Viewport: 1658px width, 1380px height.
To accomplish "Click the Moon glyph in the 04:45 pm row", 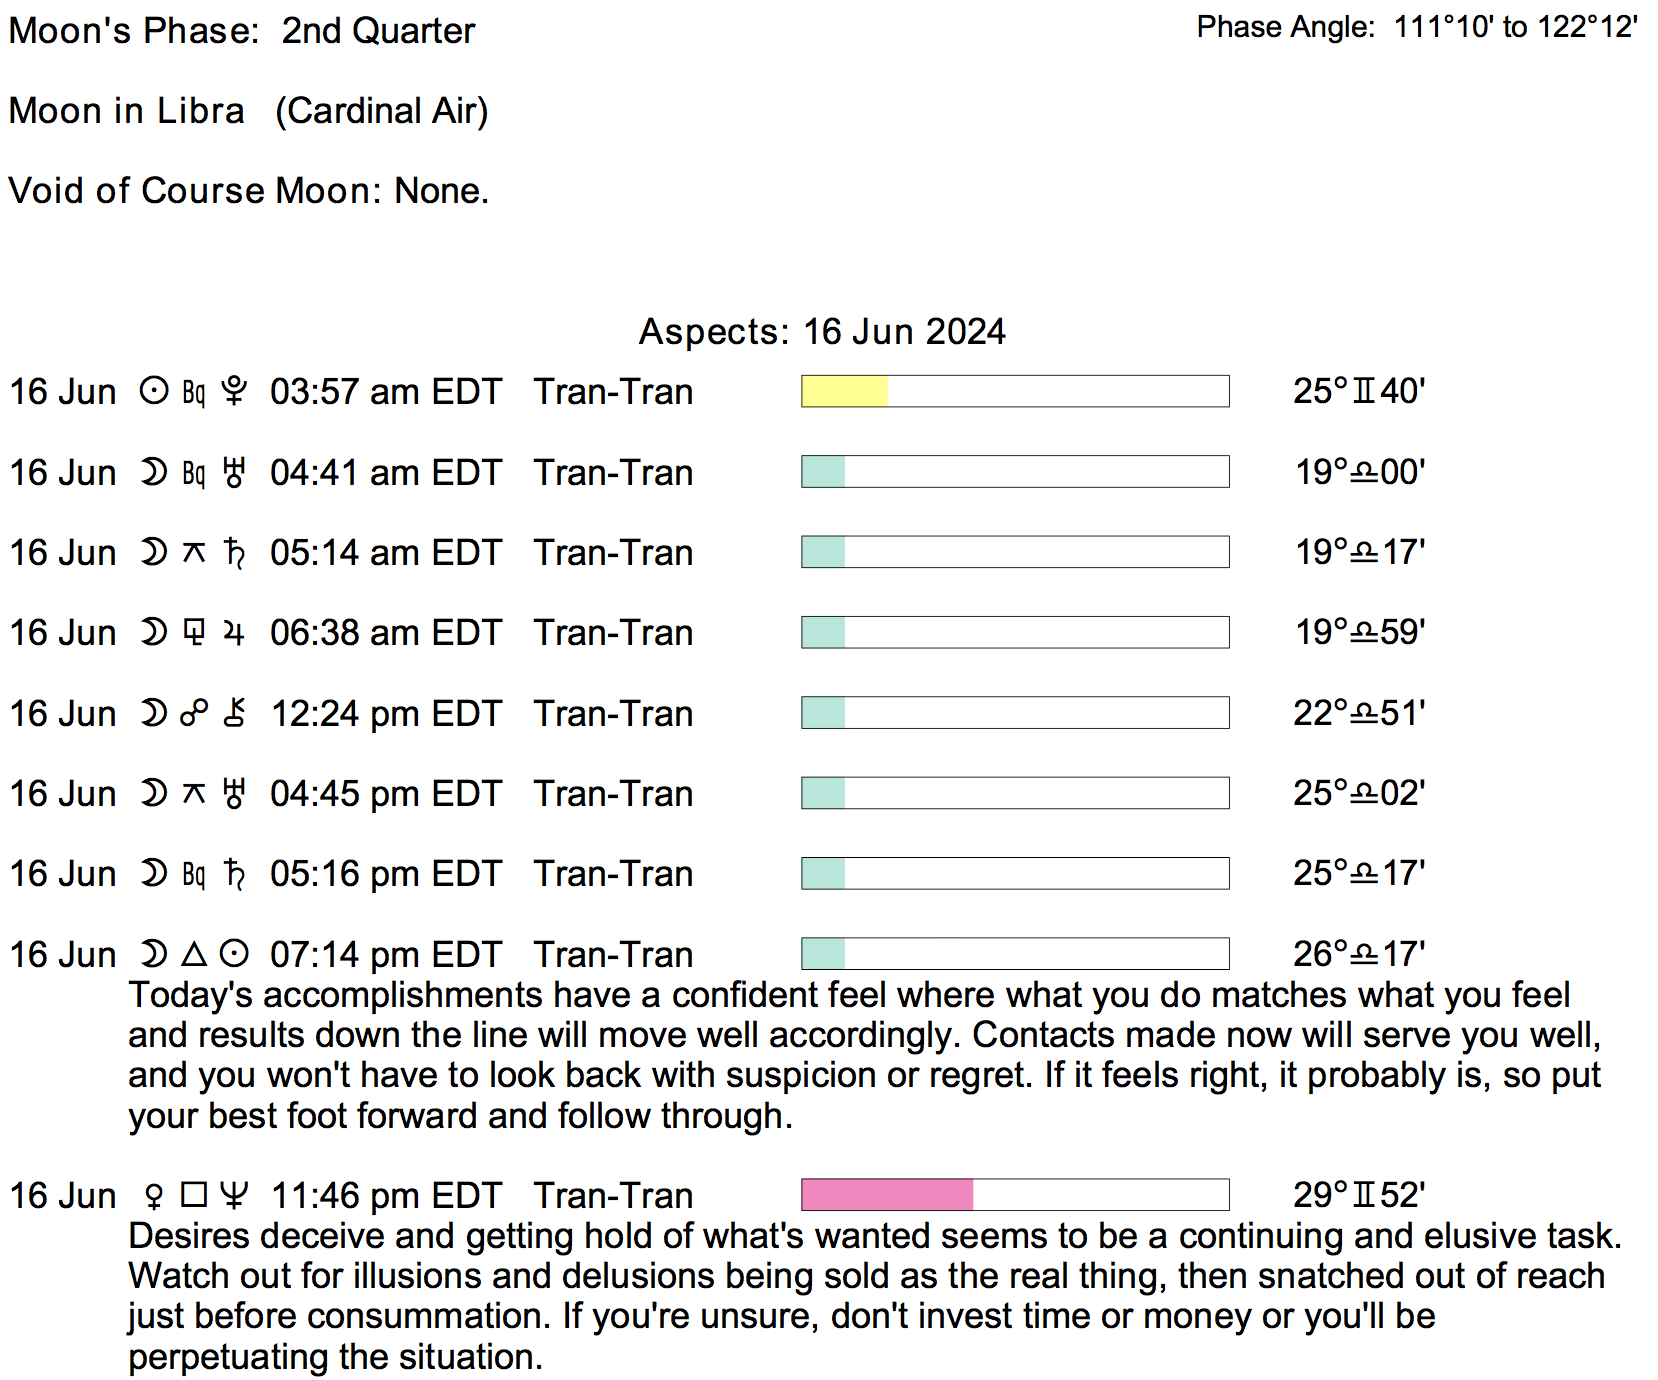I will pos(154,794).
